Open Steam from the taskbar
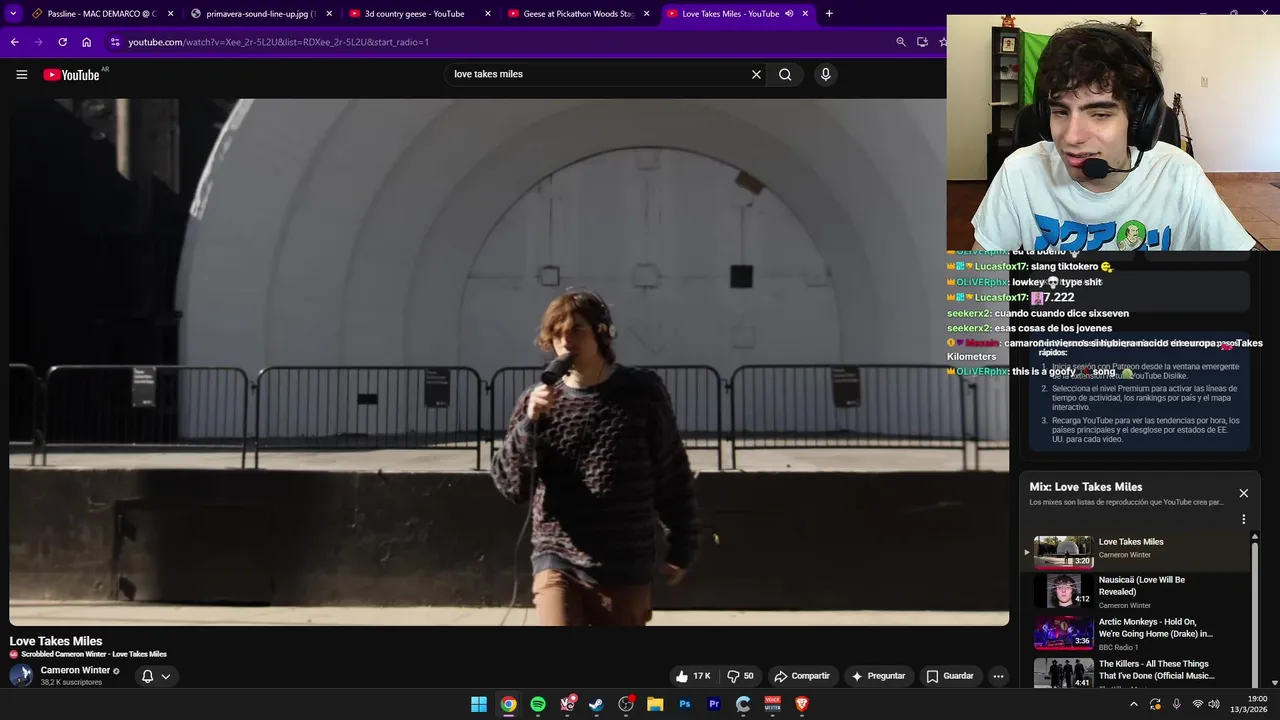The image size is (1280, 720). pyautogui.click(x=596, y=704)
